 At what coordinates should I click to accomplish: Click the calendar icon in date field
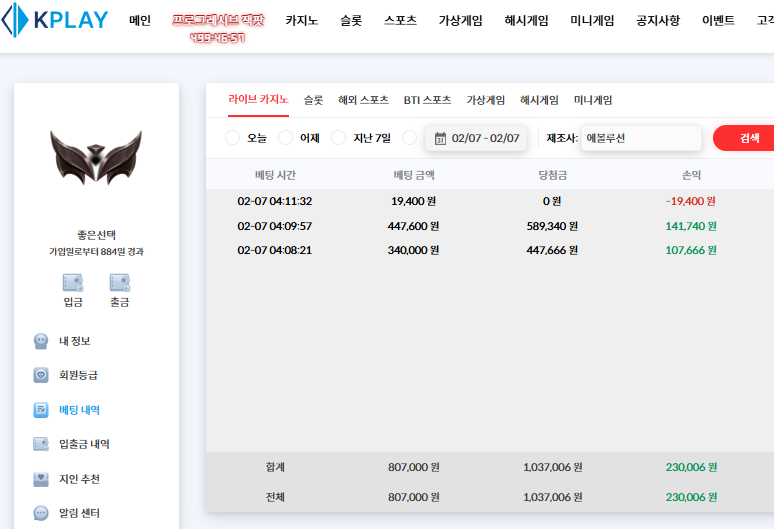(x=440, y=138)
